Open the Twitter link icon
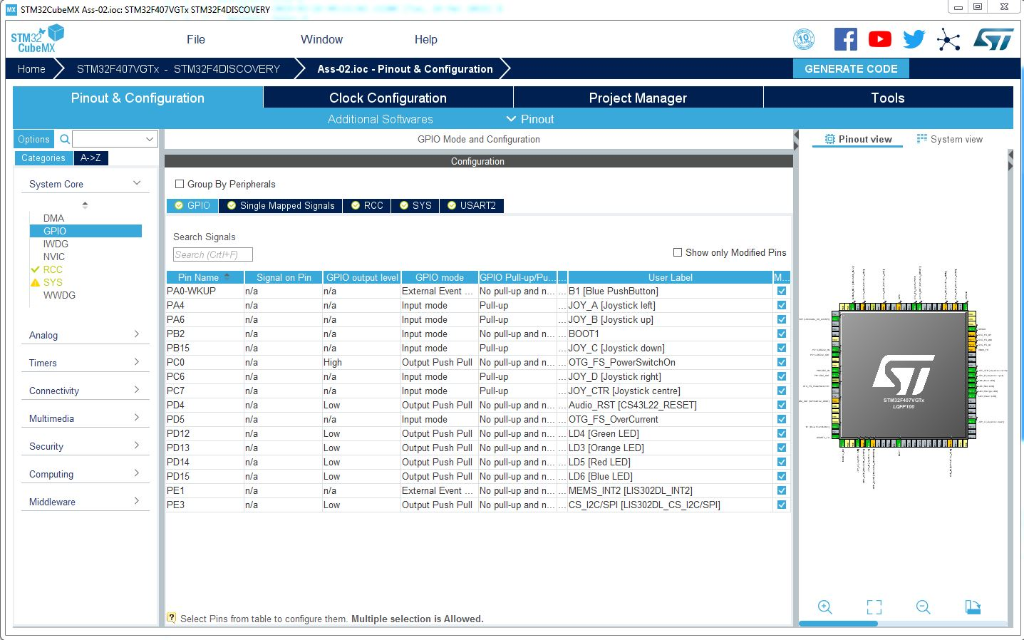 point(914,39)
